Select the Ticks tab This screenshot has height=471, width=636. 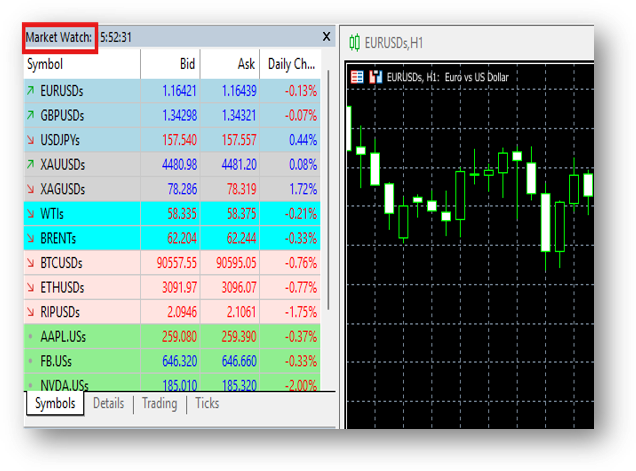(207, 404)
